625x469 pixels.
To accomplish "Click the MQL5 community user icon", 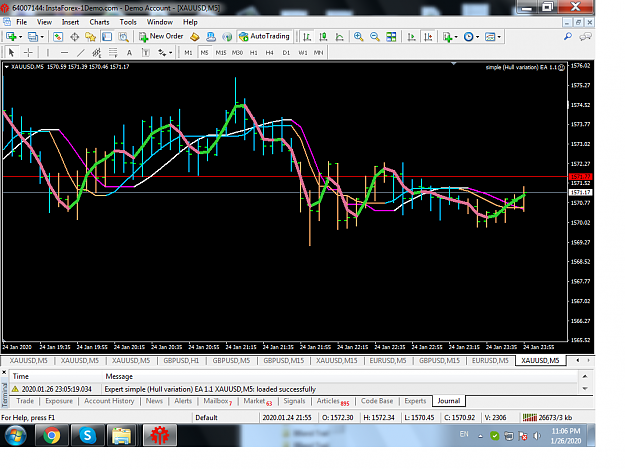I will pyautogui.click(x=211, y=37).
